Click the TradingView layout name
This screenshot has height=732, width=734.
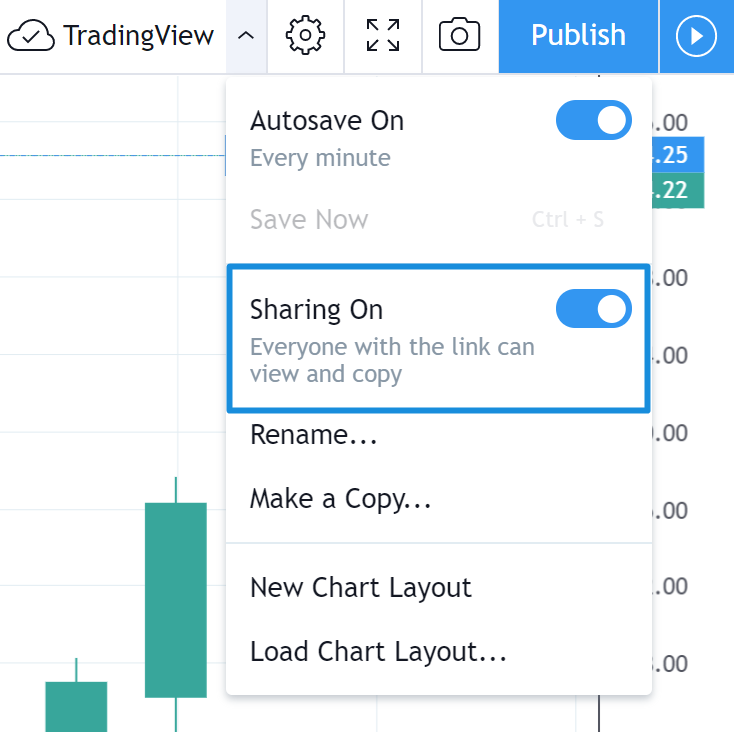(138, 37)
